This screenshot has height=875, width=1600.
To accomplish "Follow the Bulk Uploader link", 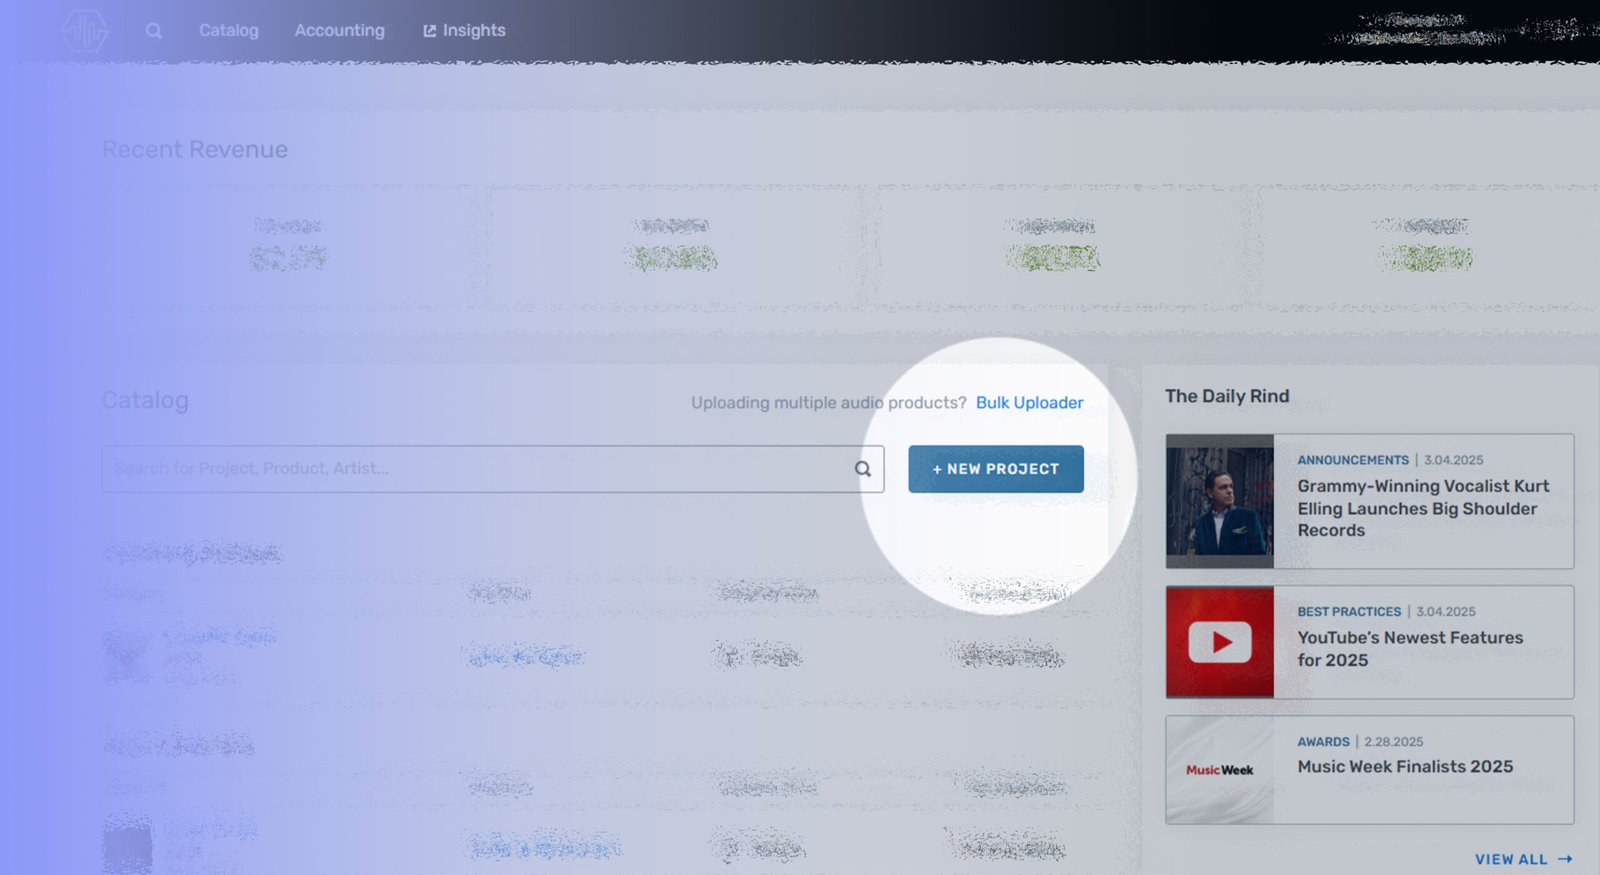I will tap(1029, 403).
